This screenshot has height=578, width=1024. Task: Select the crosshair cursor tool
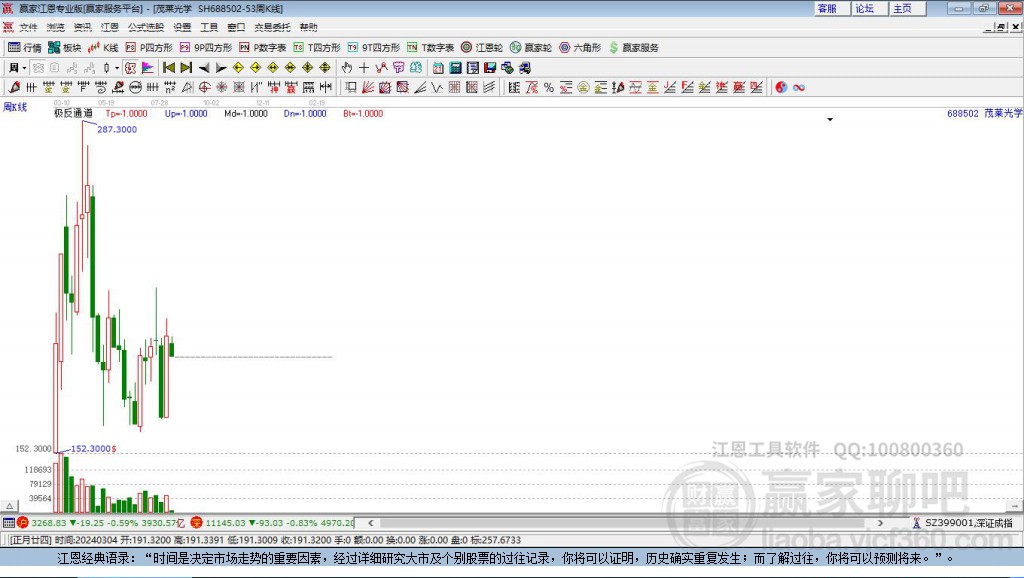pos(364,68)
